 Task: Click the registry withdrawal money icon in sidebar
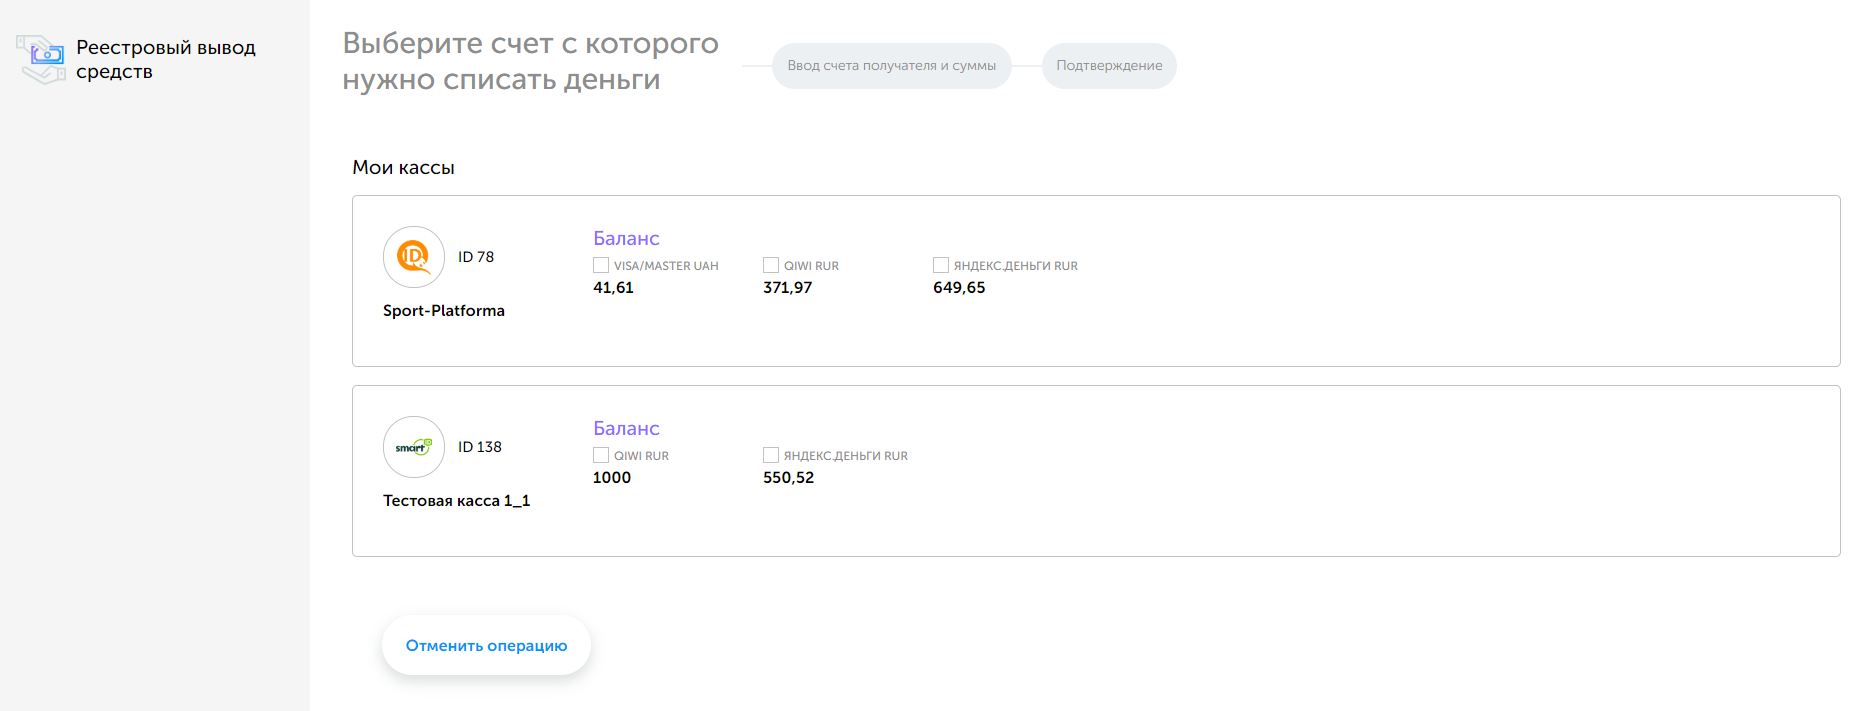41,59
